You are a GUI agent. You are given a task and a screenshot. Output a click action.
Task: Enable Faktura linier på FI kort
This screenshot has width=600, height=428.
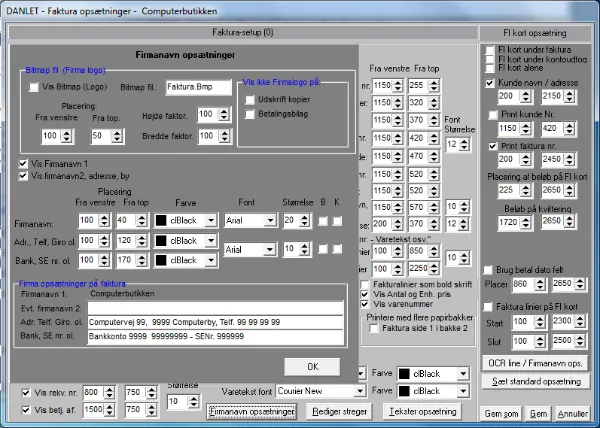click(x=488, y=307)
